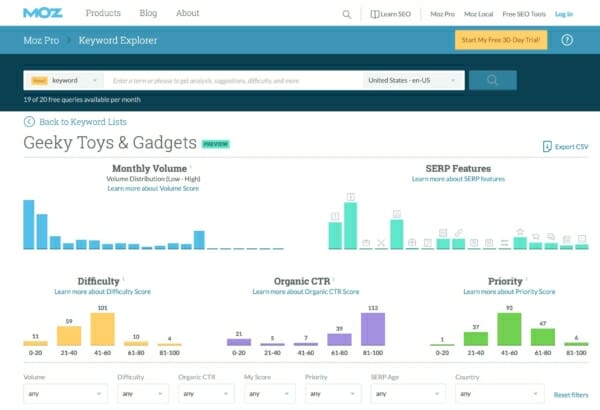The image size is (600, 410).
Task: Open the SERP Age filter dropdown
Action: point(408,394)
